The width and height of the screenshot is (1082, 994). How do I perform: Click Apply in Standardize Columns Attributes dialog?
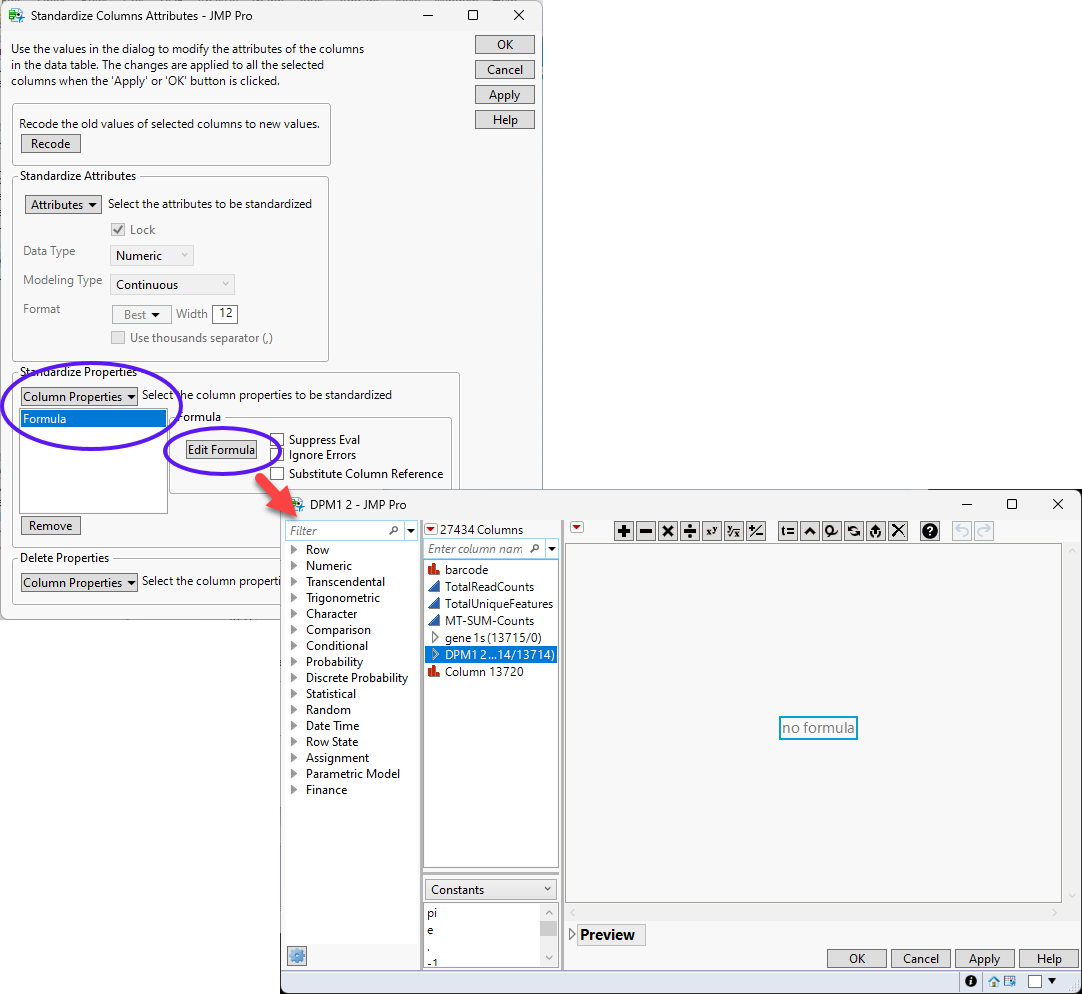504,95
